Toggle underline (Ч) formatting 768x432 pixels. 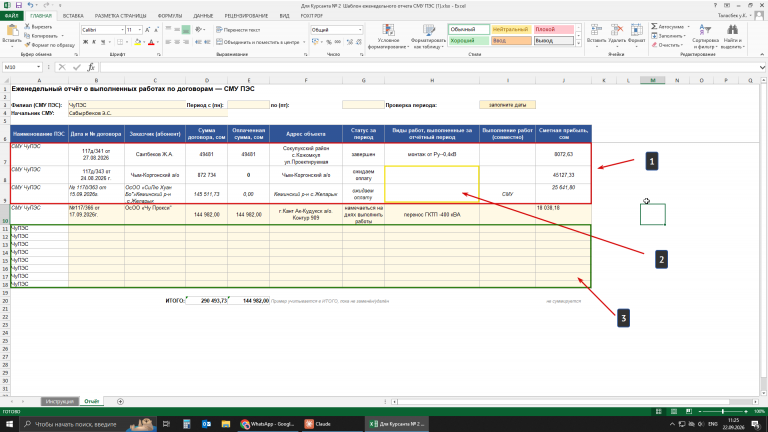pyautogui.click(x=103, y=42)
